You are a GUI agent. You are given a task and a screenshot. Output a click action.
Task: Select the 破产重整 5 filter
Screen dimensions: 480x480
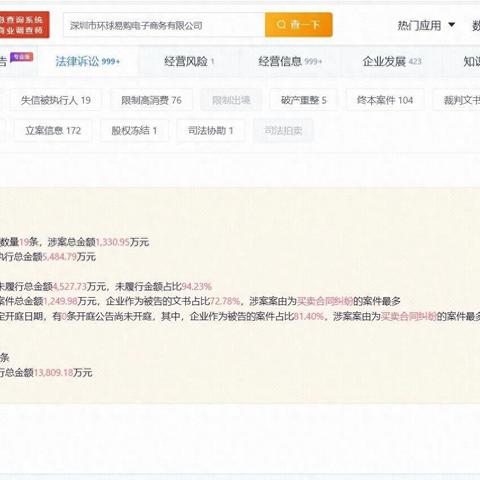pos(303,100)
